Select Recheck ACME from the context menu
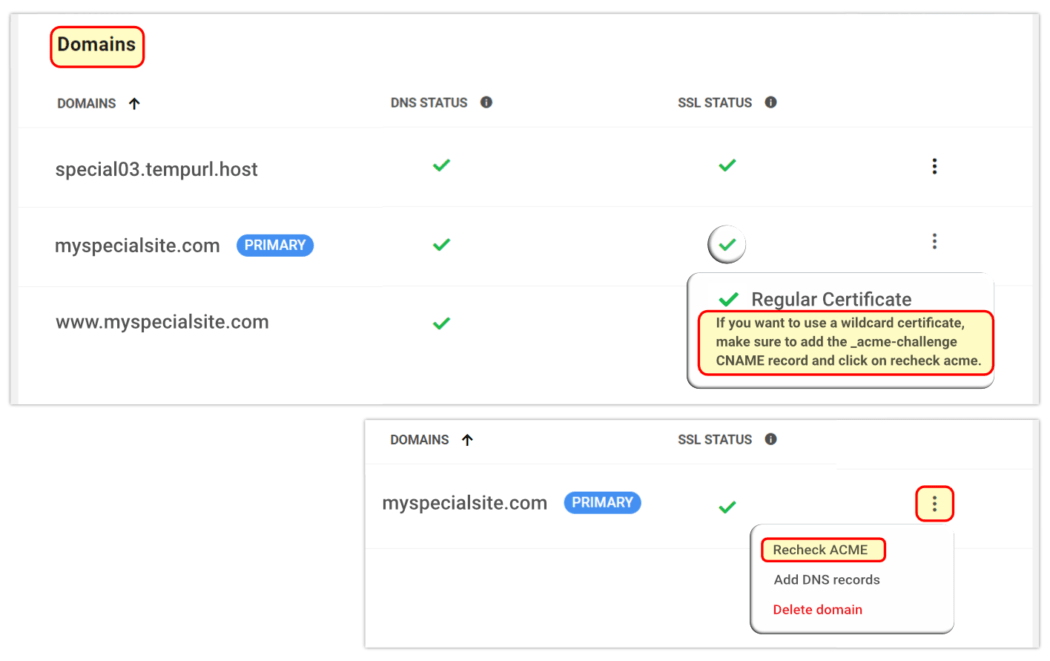 (823, 549)
